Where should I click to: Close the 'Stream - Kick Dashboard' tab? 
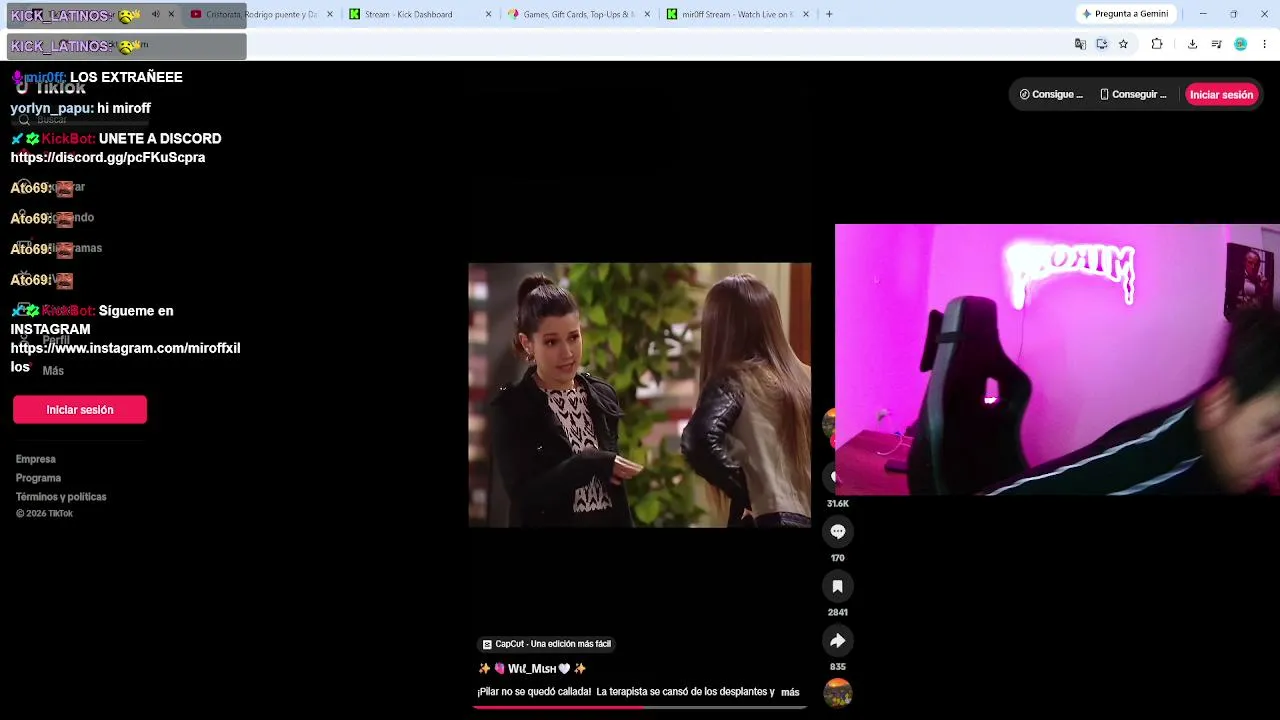coord(488,14)
